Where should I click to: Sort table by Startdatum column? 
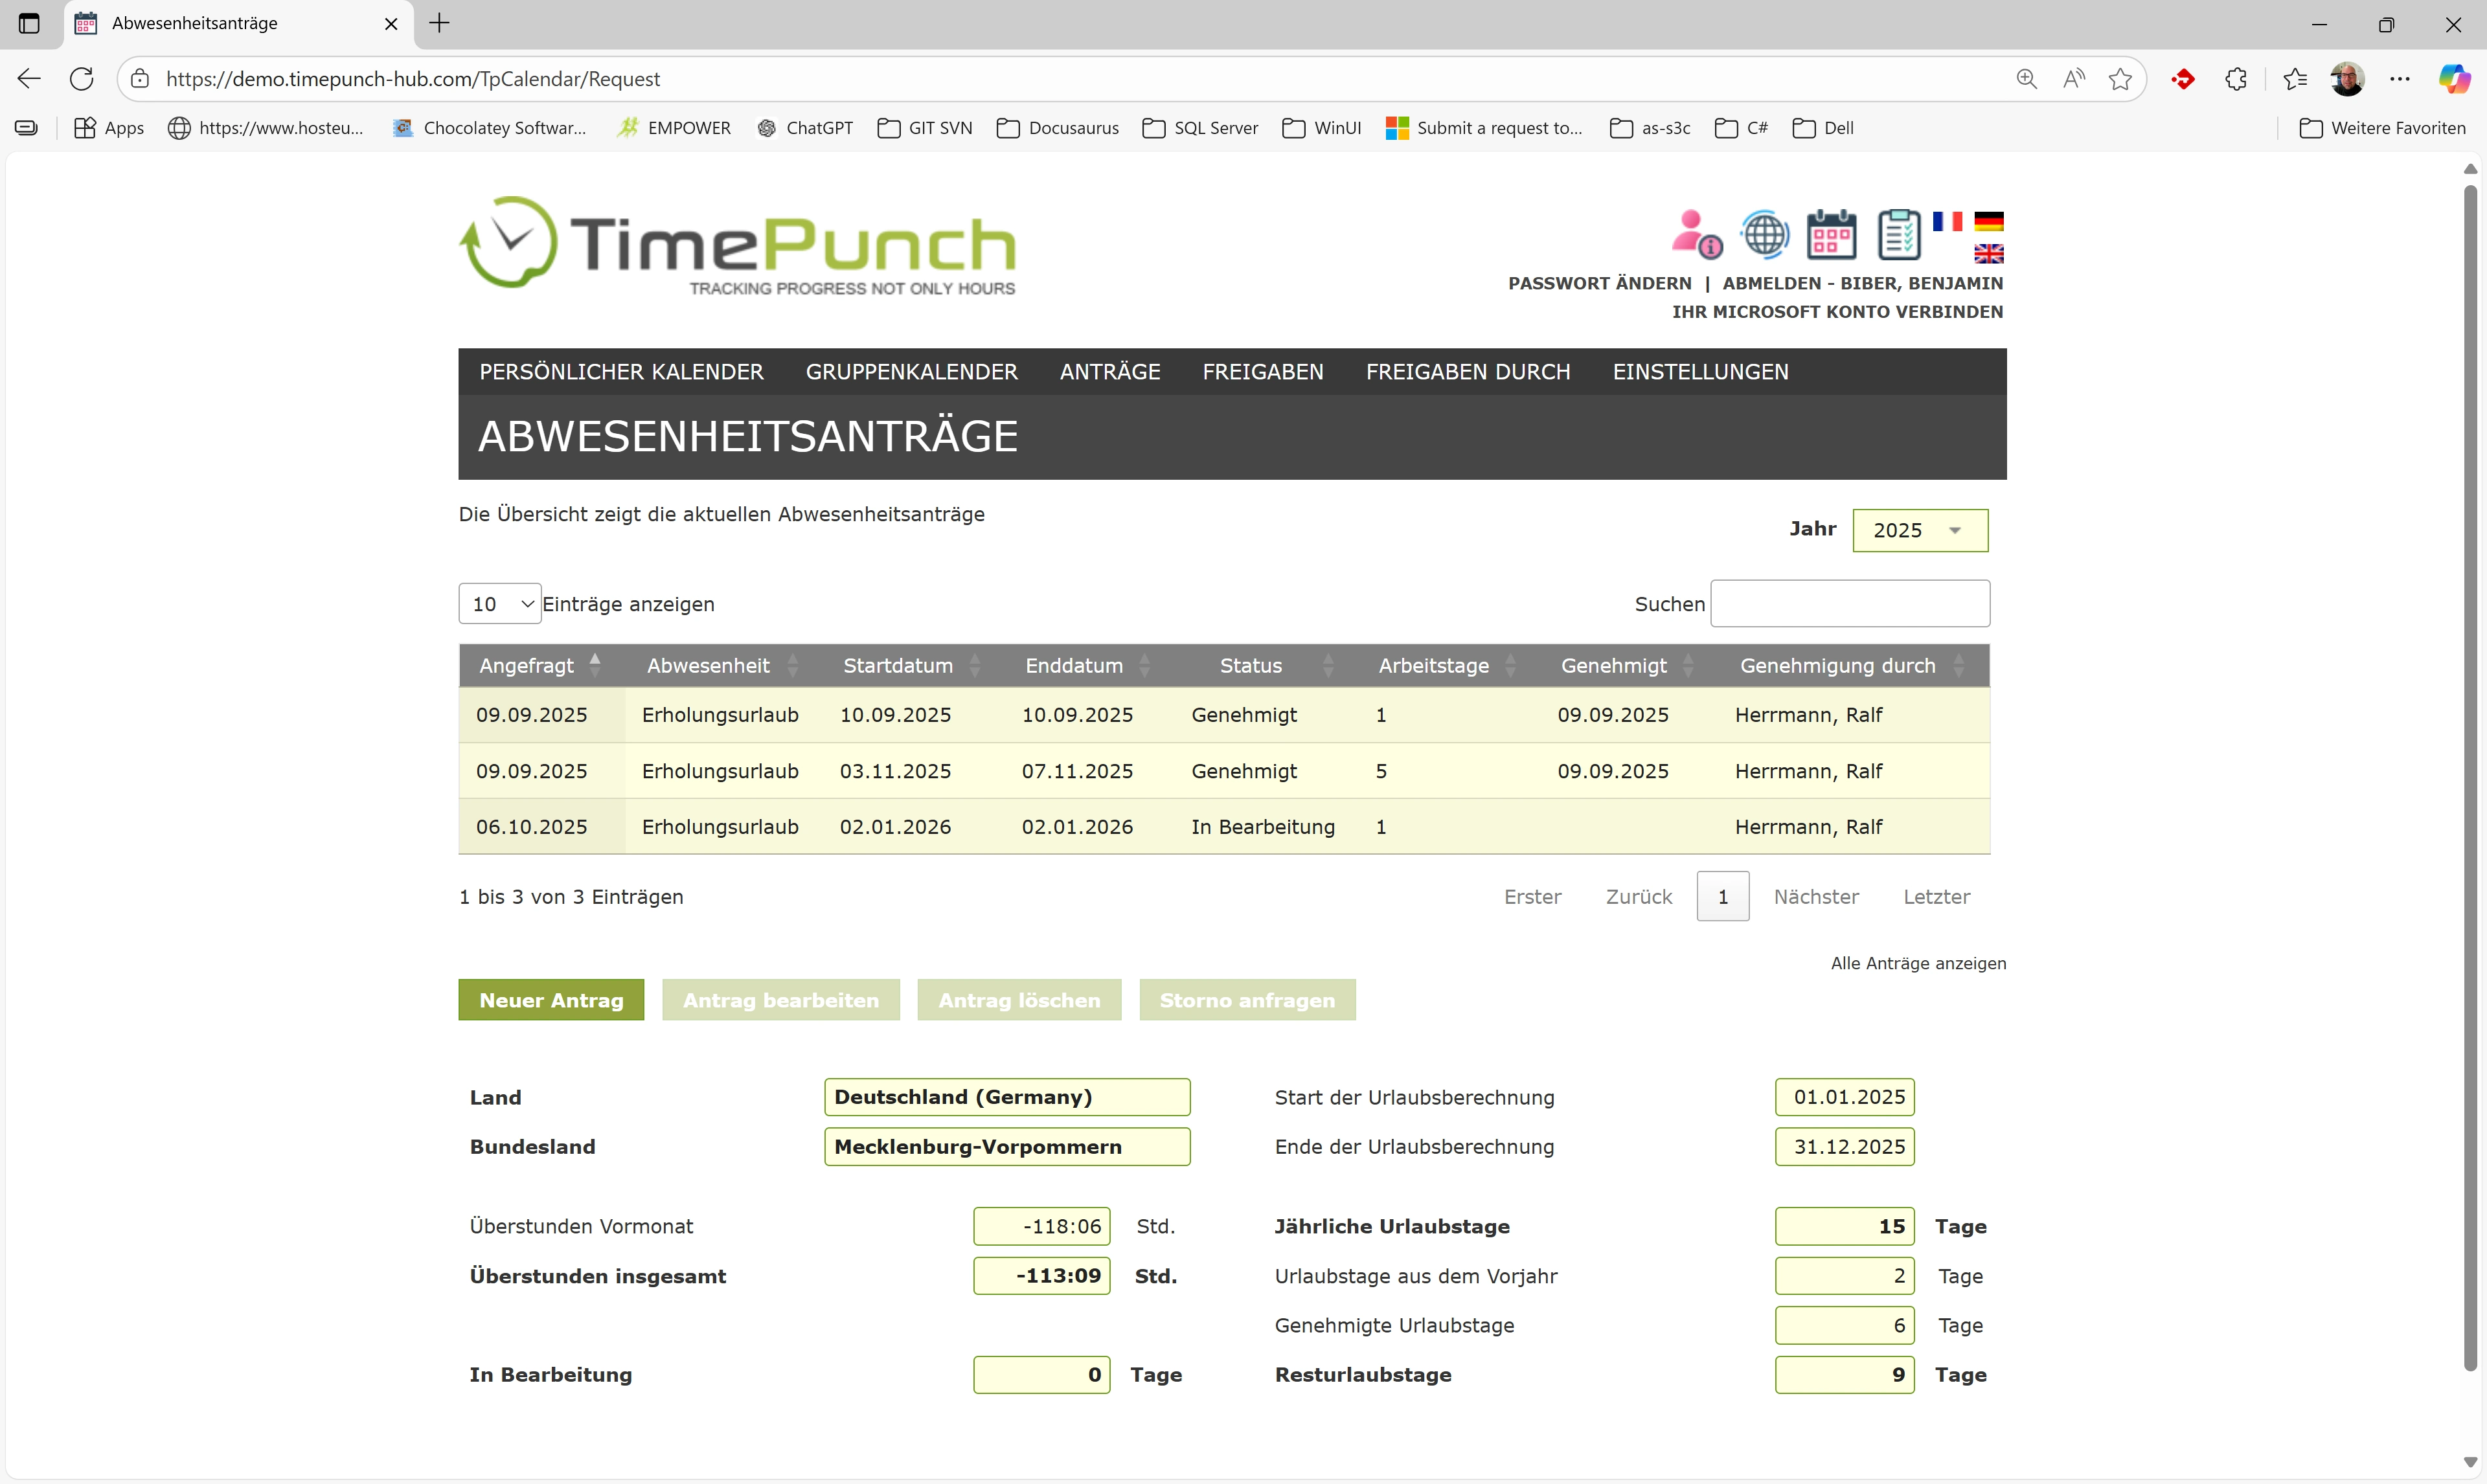[x=897, y=666]
